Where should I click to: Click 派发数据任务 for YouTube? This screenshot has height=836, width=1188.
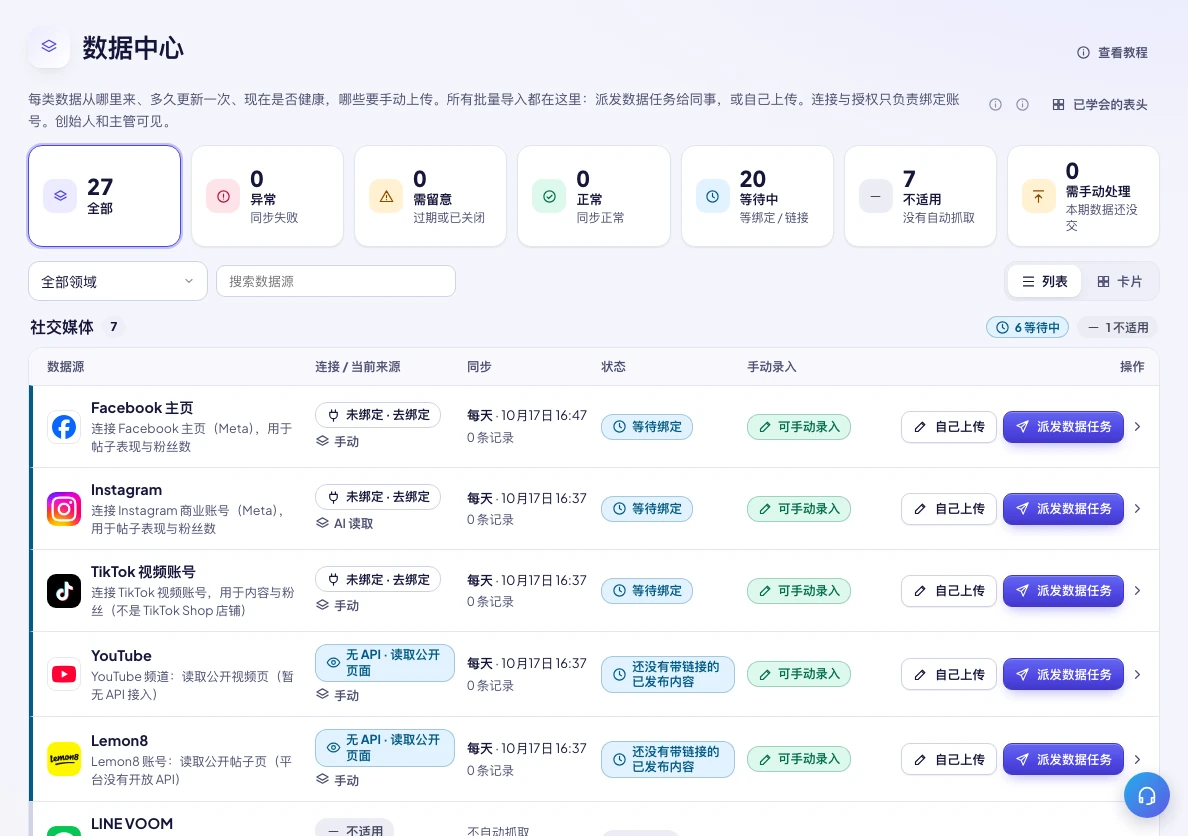[1063, 674]
